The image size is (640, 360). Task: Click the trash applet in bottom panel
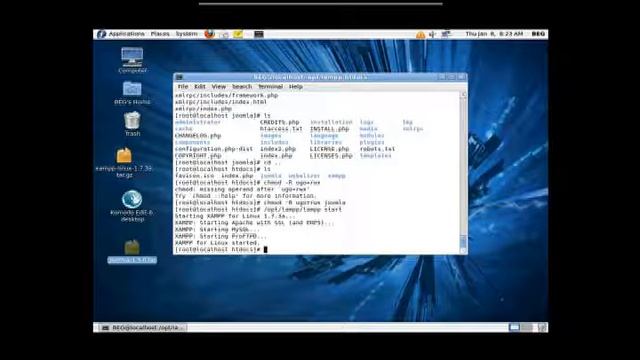pos(542,327)
